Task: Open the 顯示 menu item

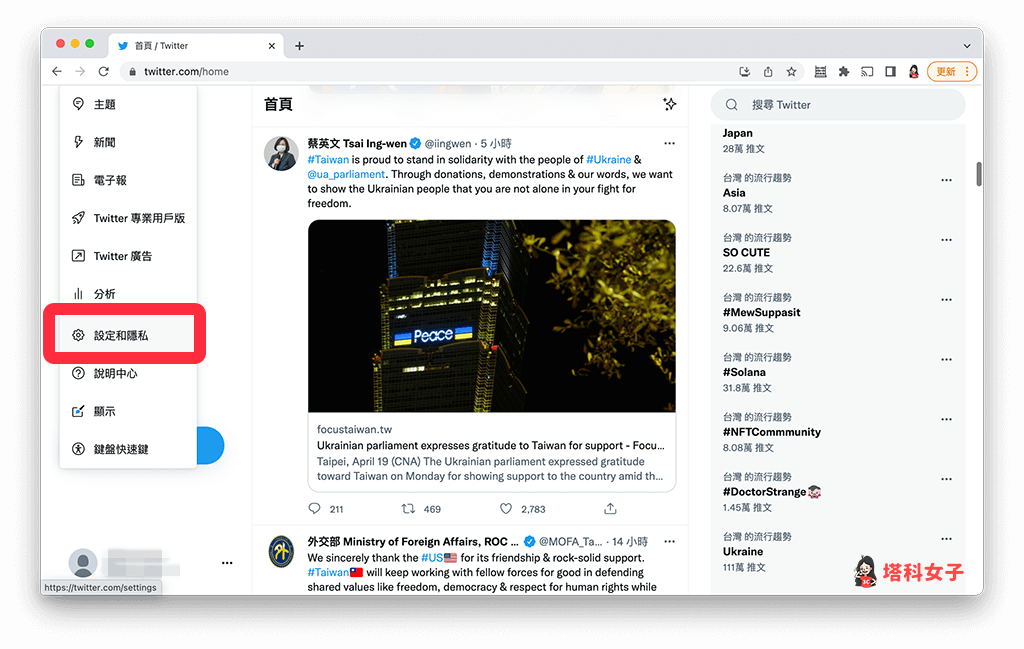Action: 128,411
